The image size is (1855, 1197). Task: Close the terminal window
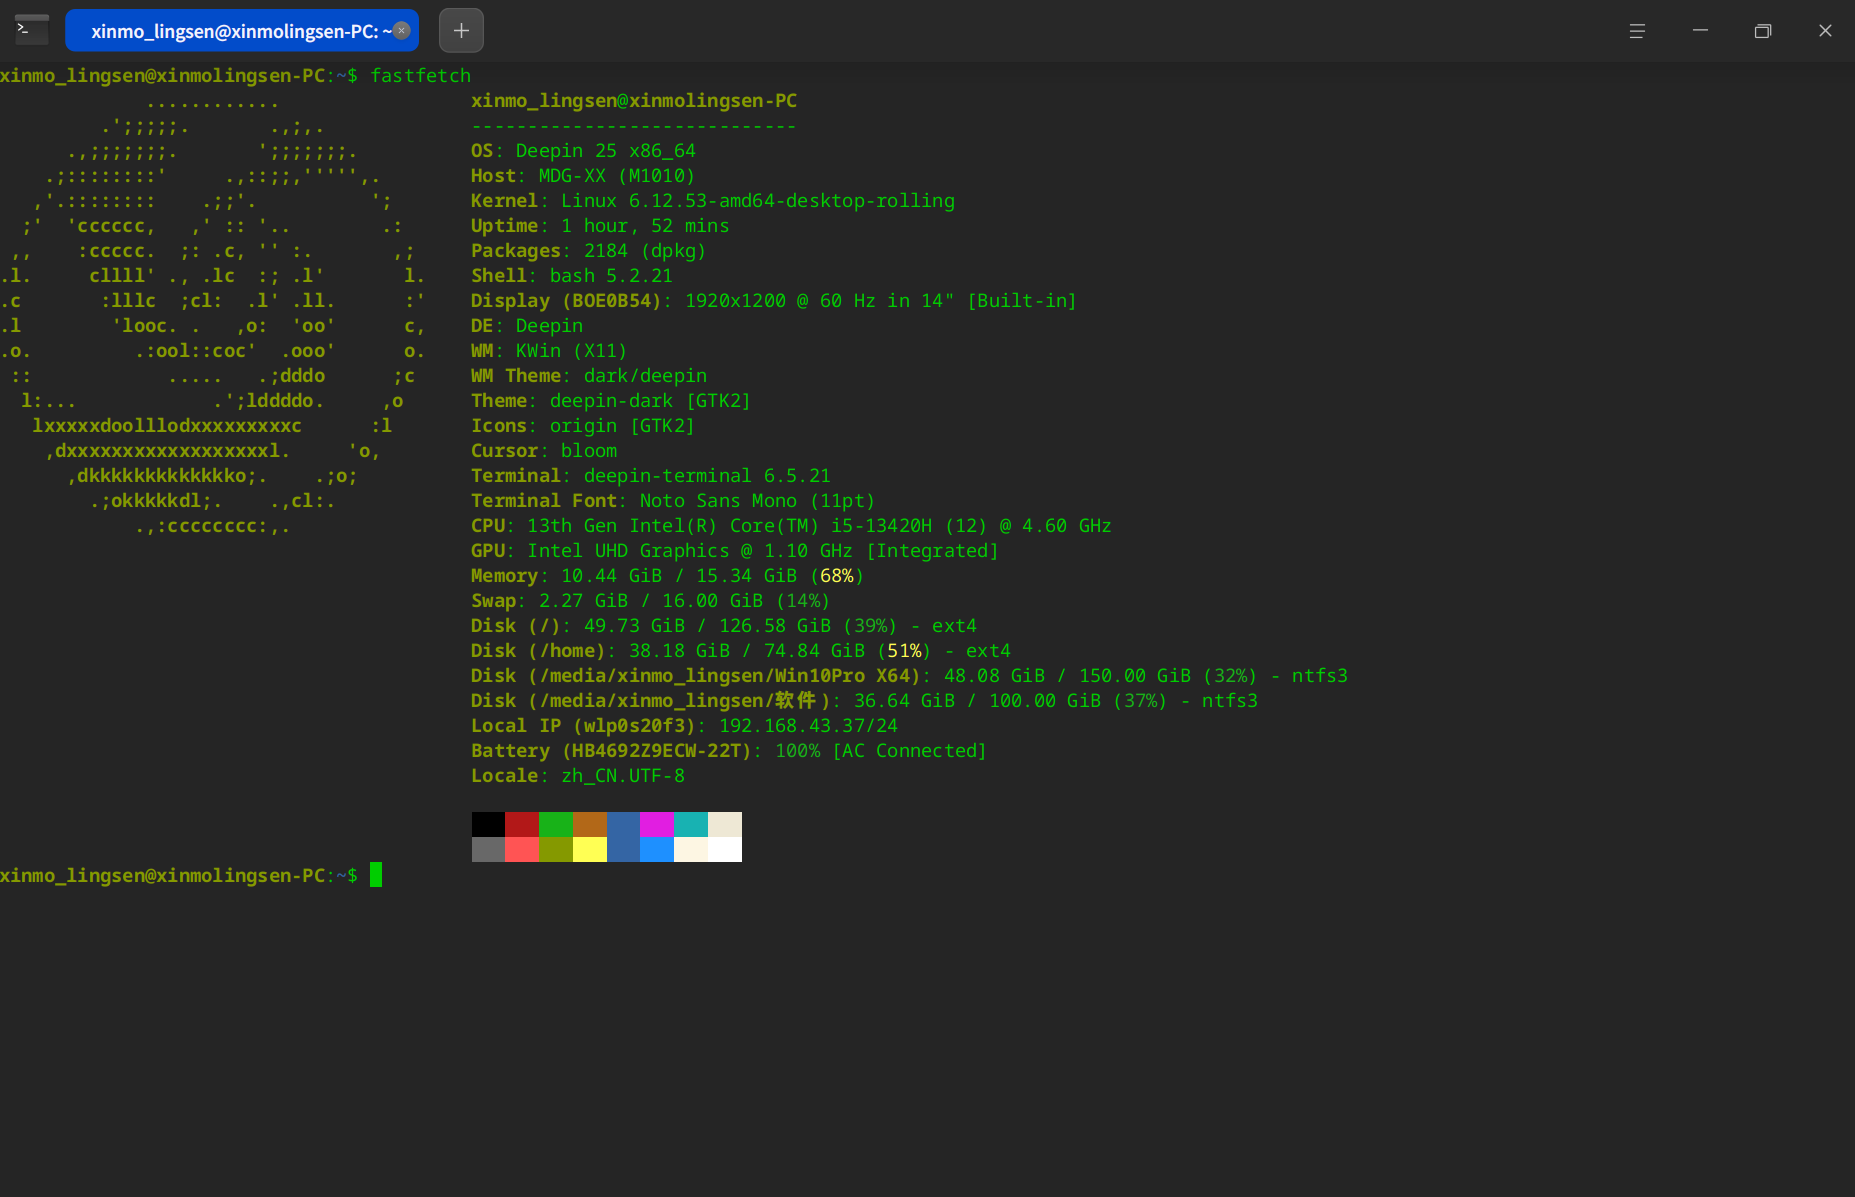(x=1825, y=31)
